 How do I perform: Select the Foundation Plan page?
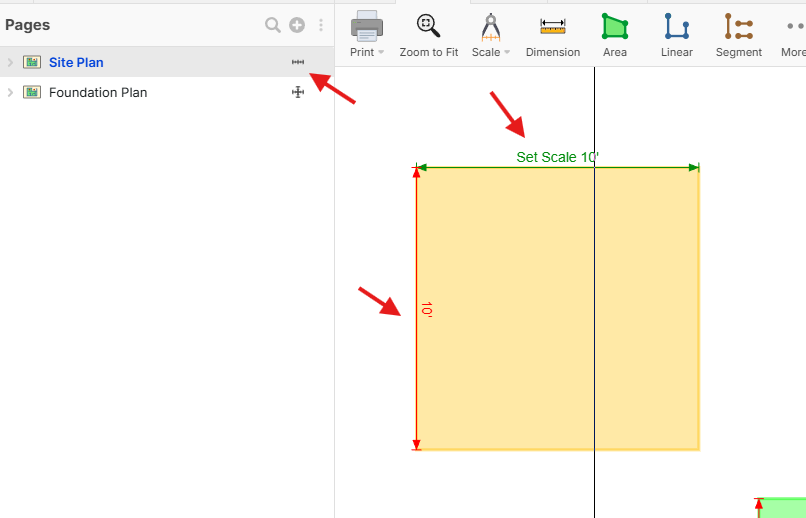pos(97,92)
